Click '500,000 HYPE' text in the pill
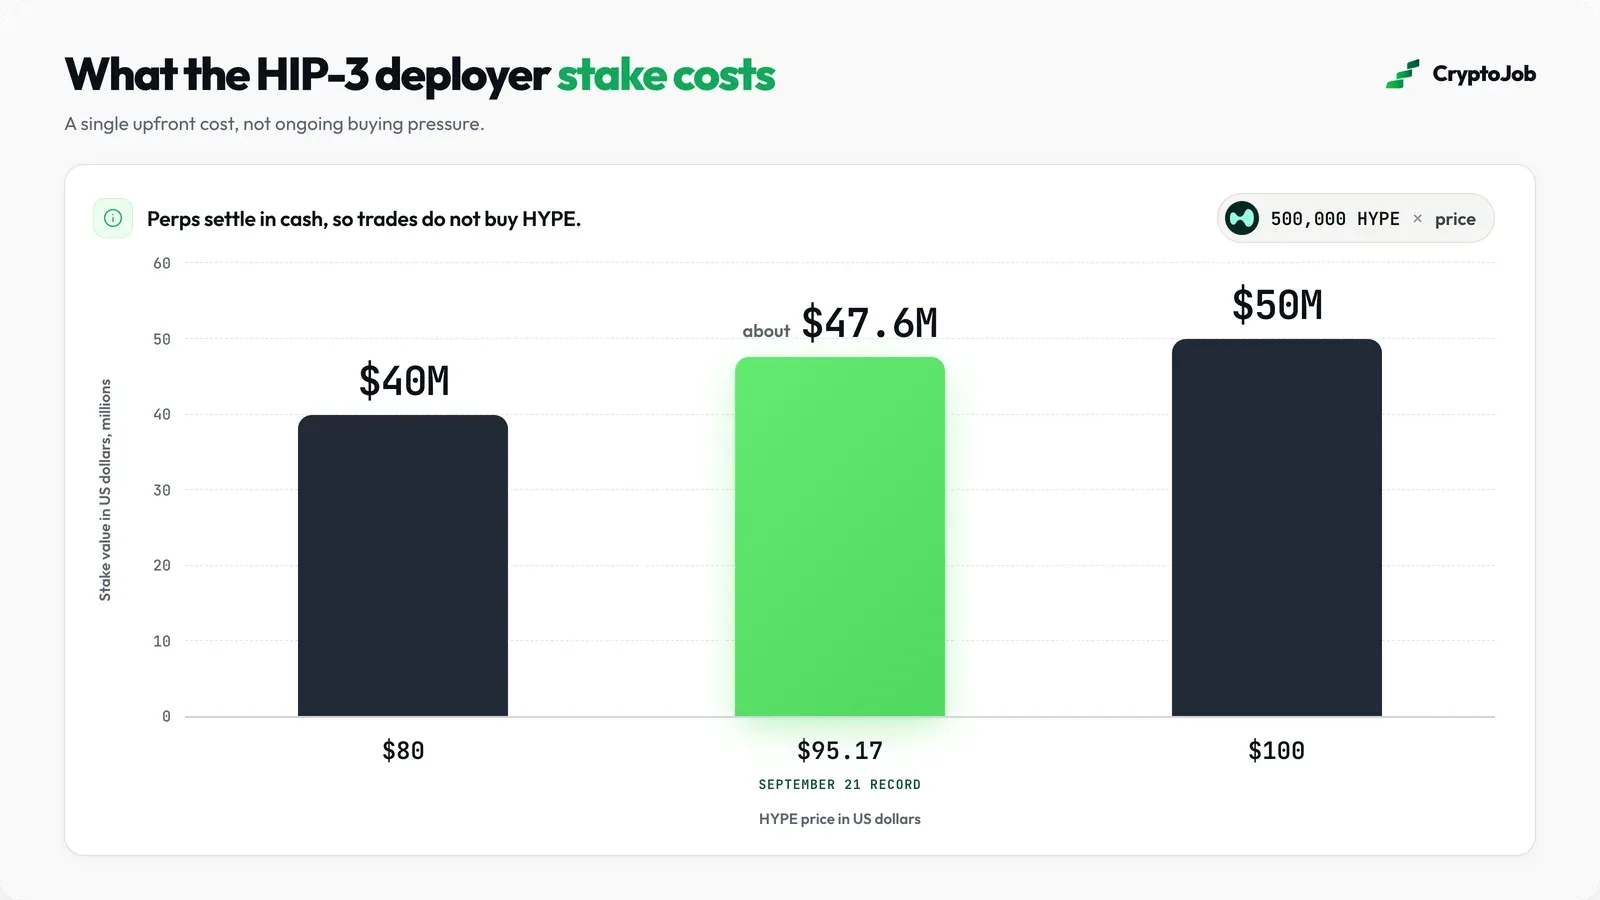Viewport: 1600px width, 900px height. [1335, 219]
